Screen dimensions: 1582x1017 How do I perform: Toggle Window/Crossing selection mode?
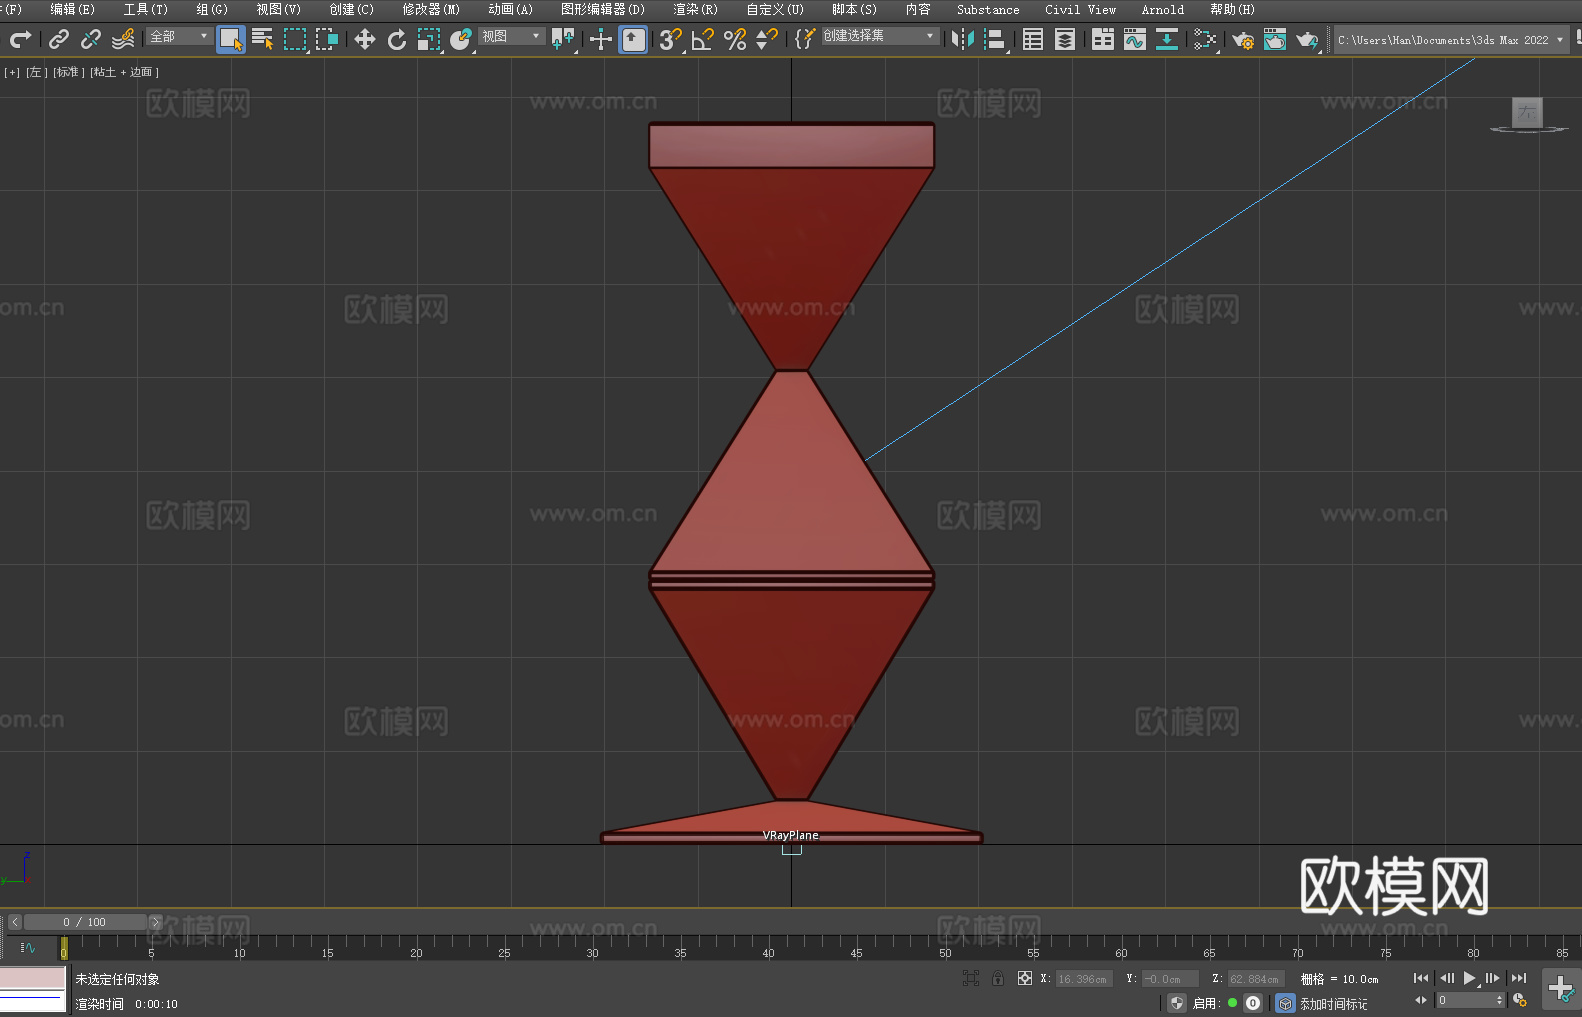pos(327,39)
